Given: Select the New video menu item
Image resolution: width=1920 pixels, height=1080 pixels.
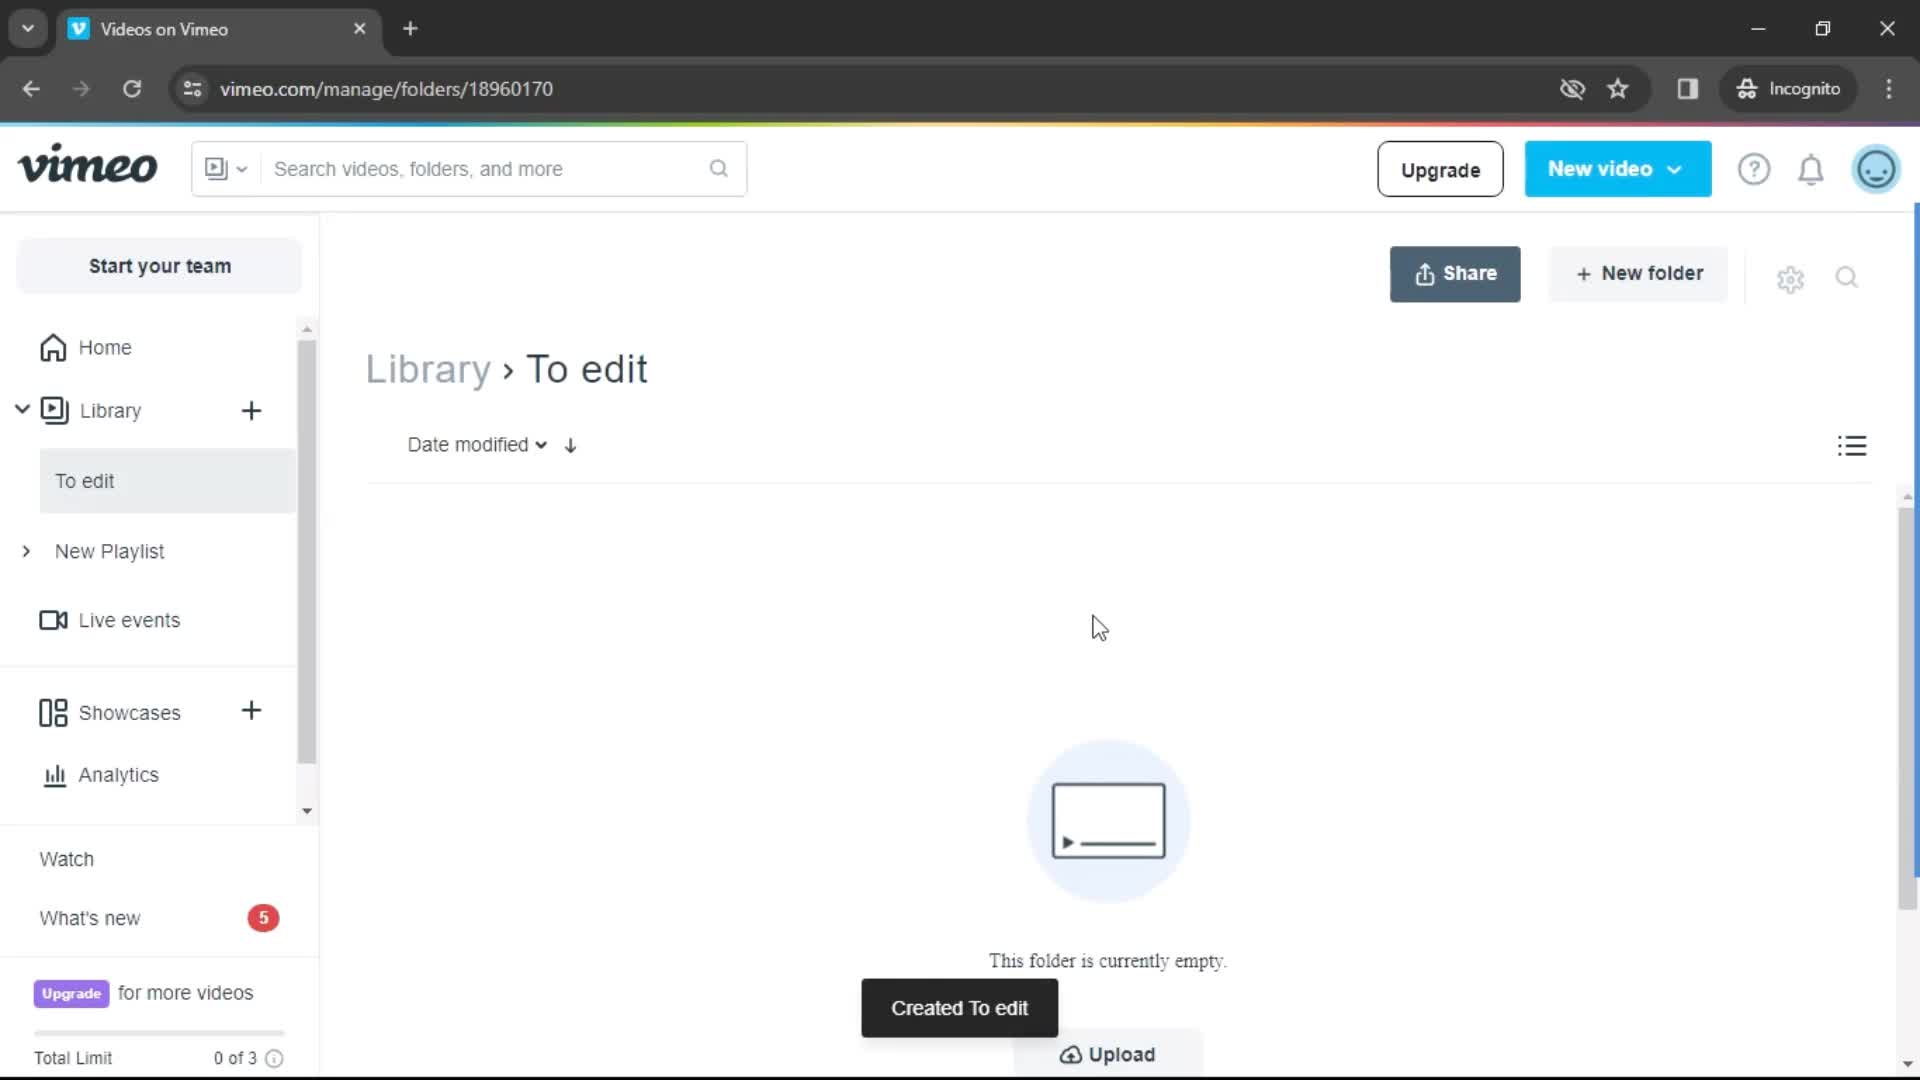Looking at the screenshot, I should [x=1615, y=169].
